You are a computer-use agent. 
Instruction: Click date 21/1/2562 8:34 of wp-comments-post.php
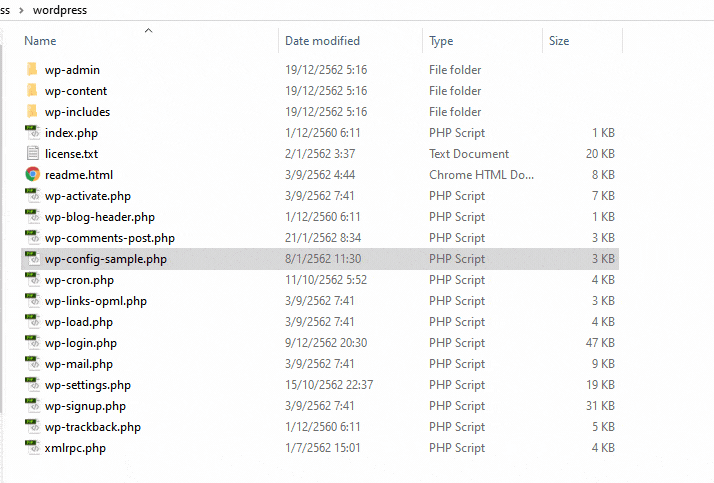pos(323,238)
